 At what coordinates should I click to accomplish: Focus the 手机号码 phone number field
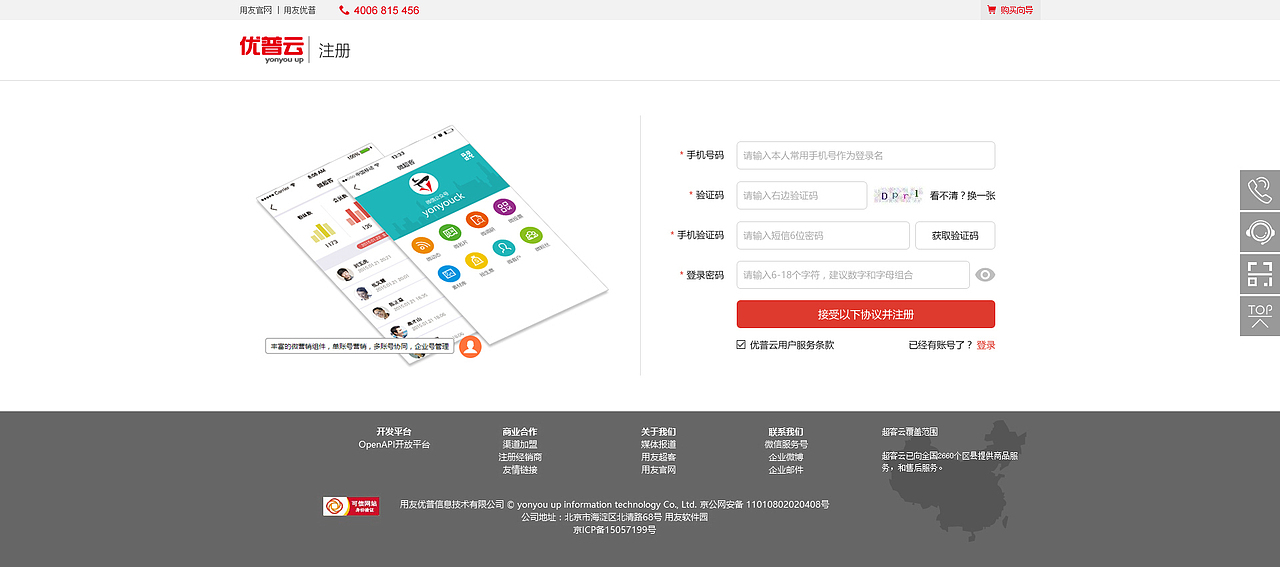click(x=866, y=155)
